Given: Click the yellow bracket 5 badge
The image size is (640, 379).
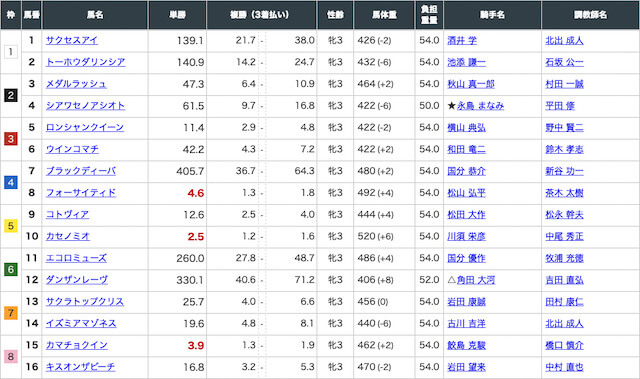Looking at the screenshot, I should pos(11,226).
